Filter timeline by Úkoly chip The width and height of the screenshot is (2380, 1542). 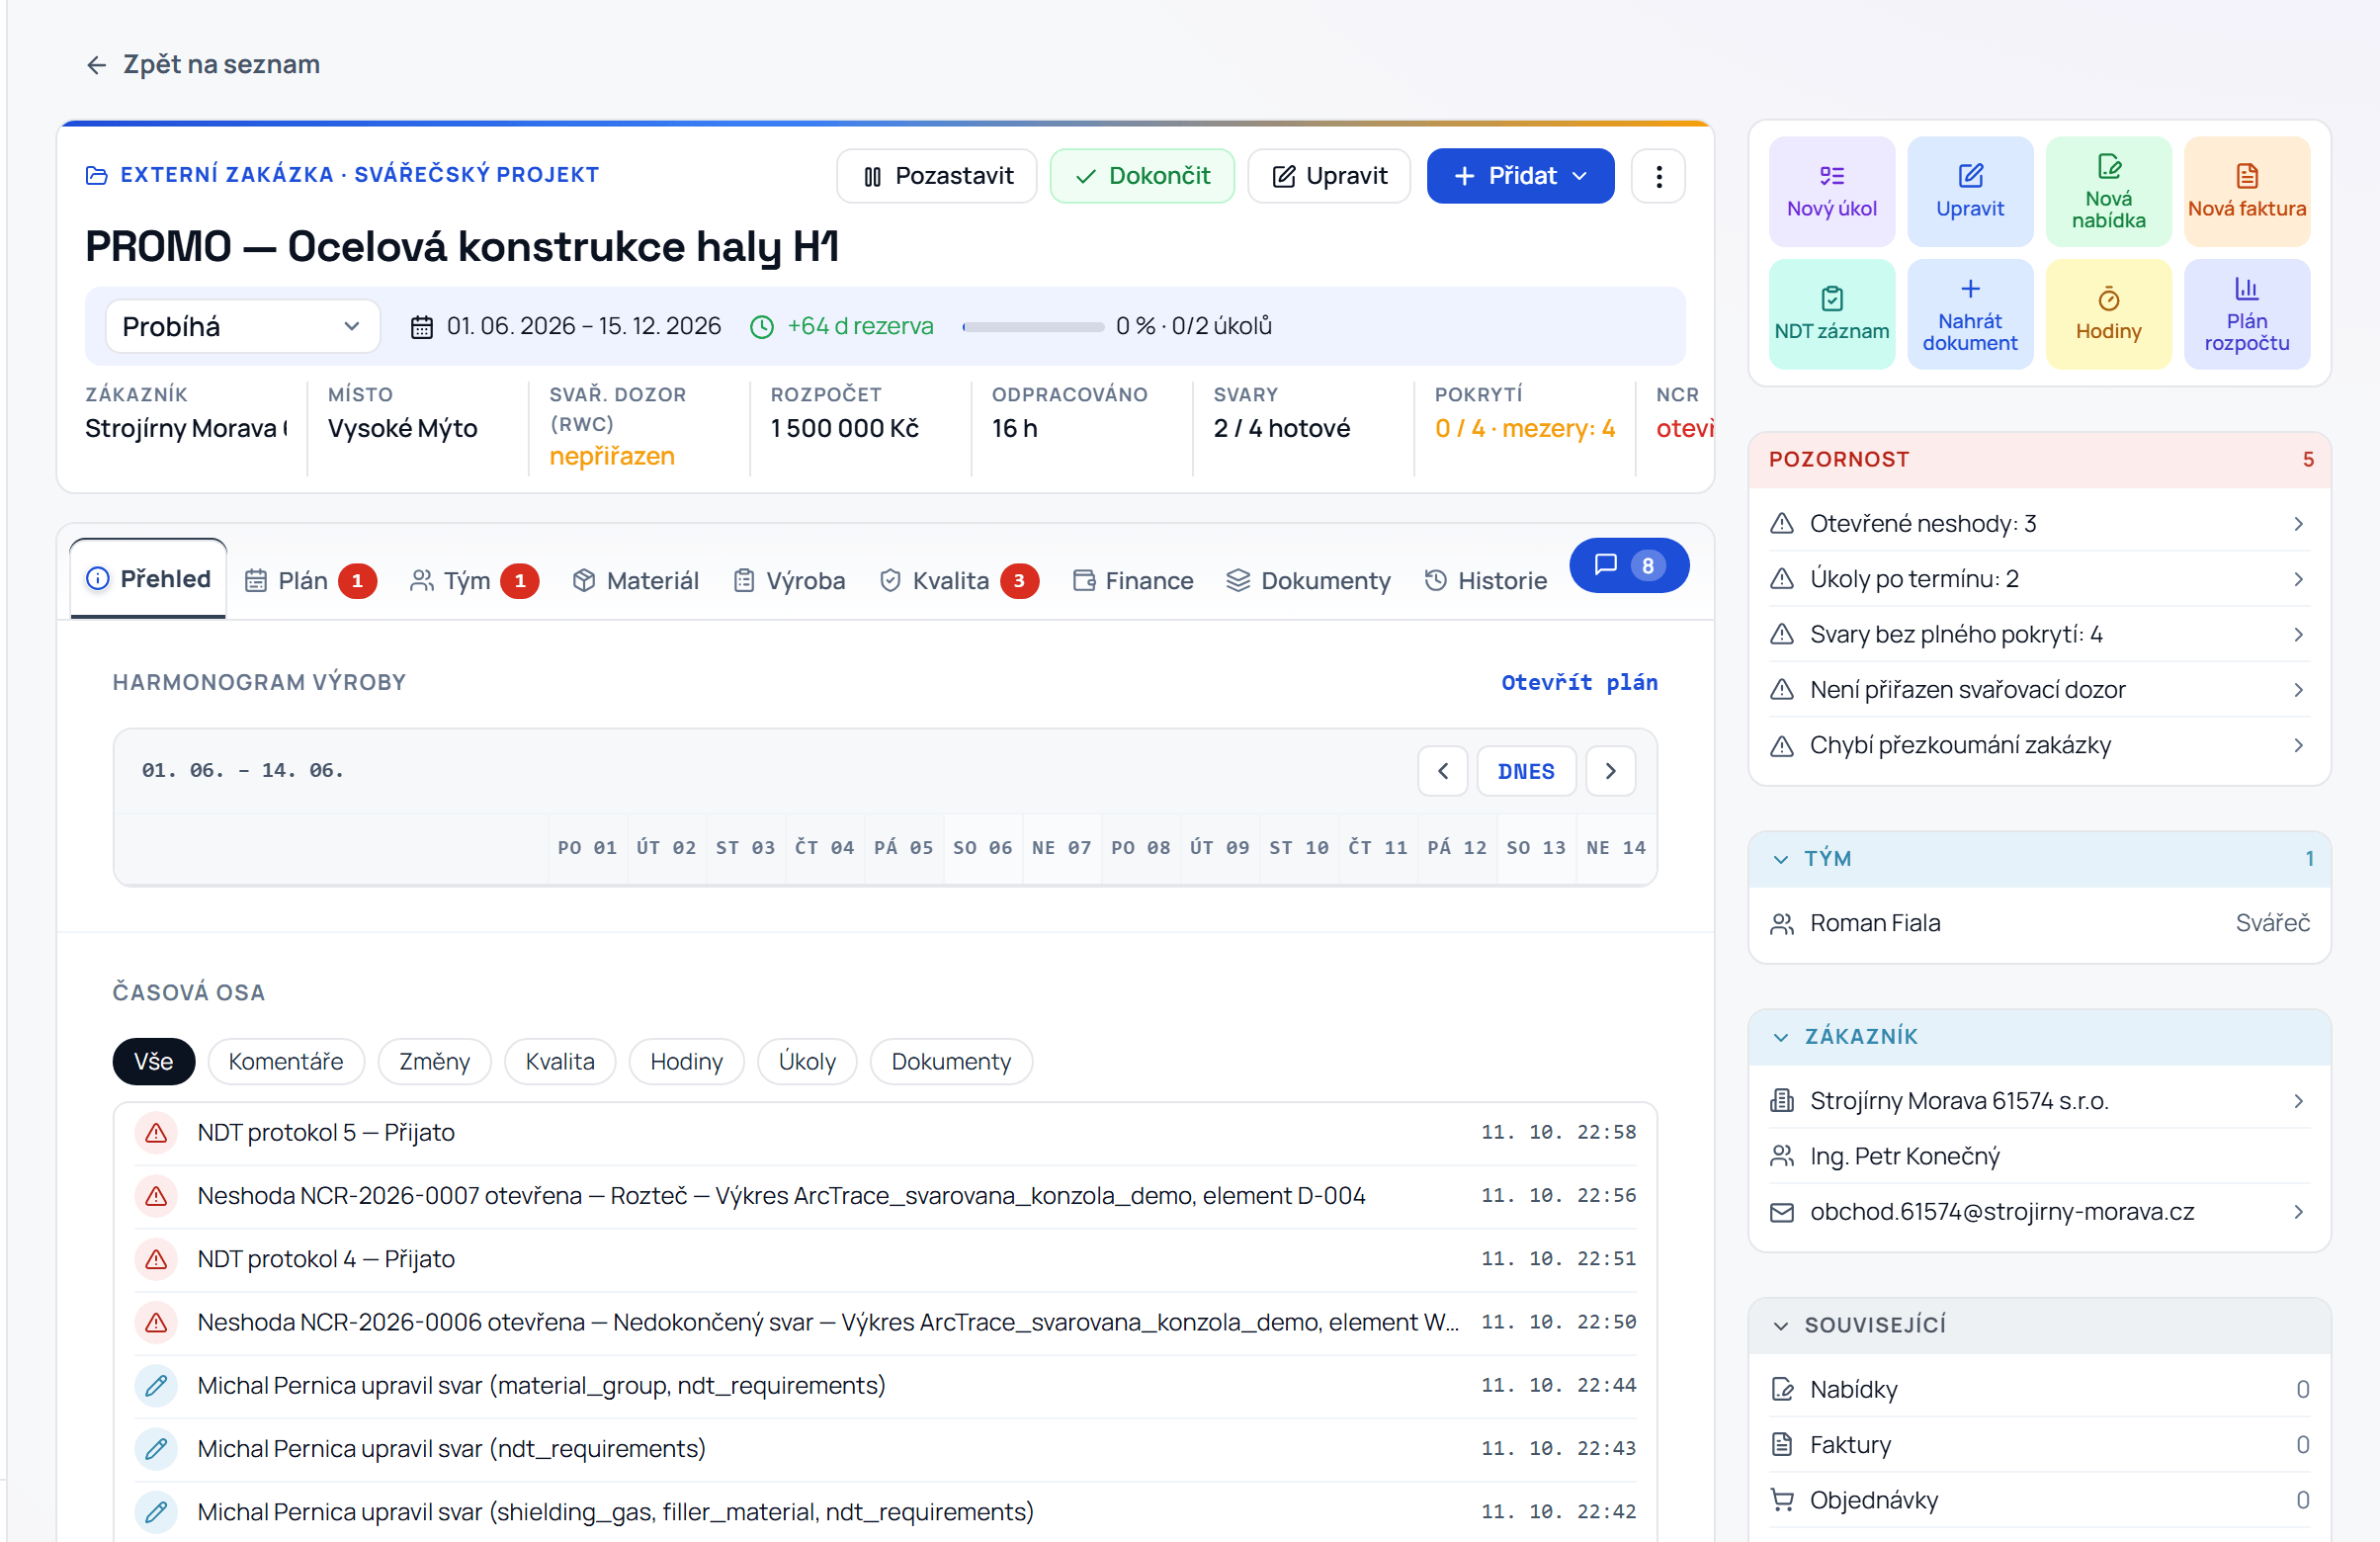(x=807, y=1061)
